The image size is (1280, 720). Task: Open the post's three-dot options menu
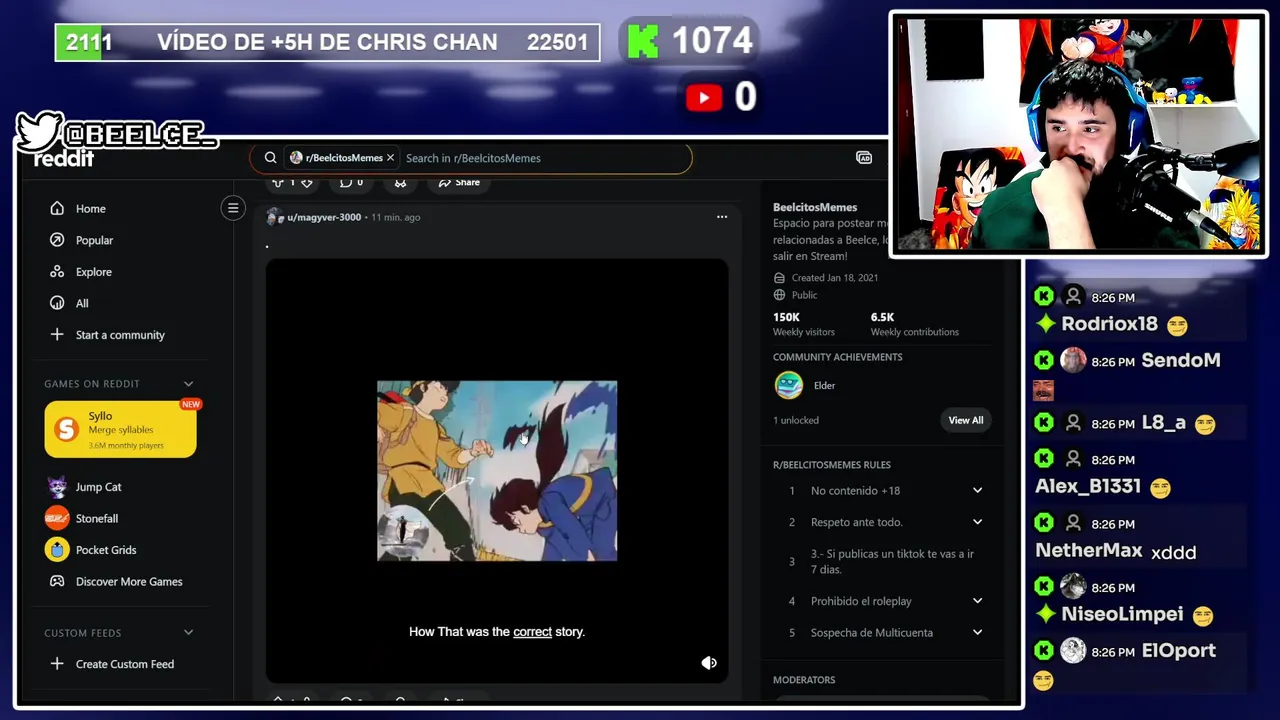point(722,217)
